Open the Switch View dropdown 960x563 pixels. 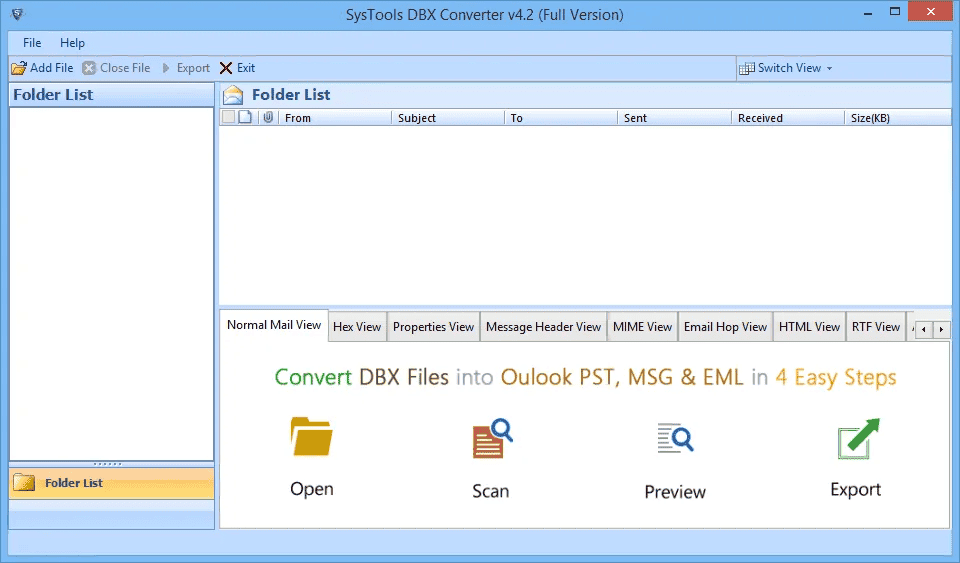point(786,68)
